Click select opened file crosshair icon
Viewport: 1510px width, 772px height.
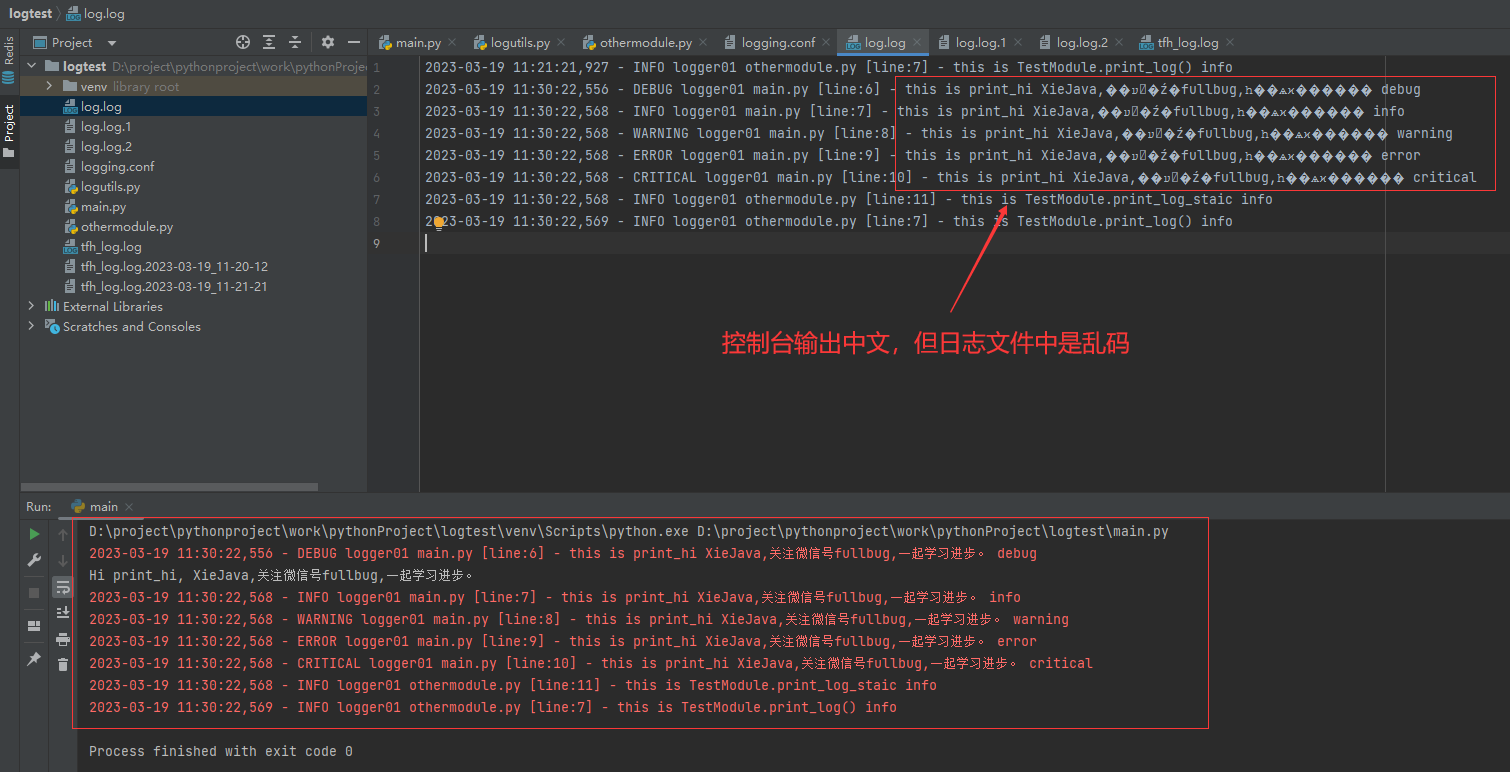(242, 42)
